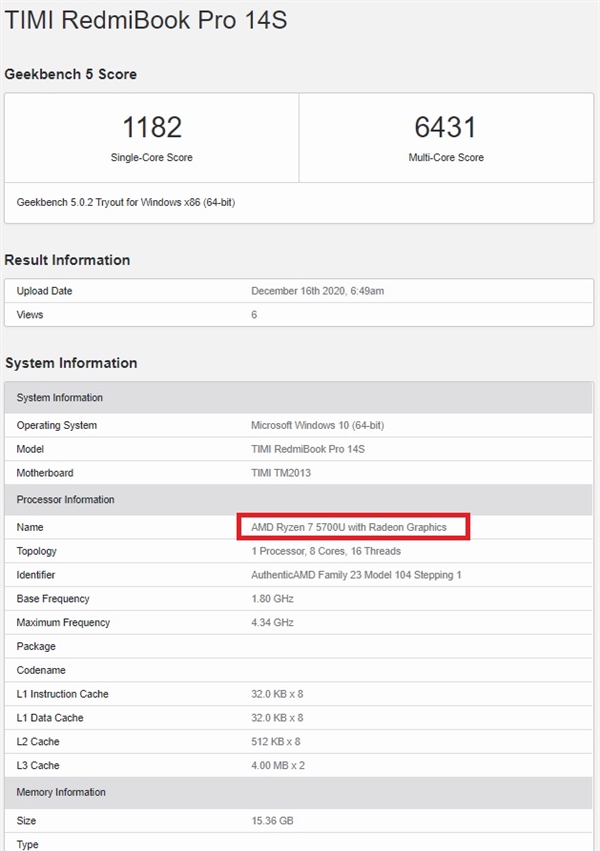
Task: Select the Maximum Frequency value 4.34 GHz
Action: point(272,622)
